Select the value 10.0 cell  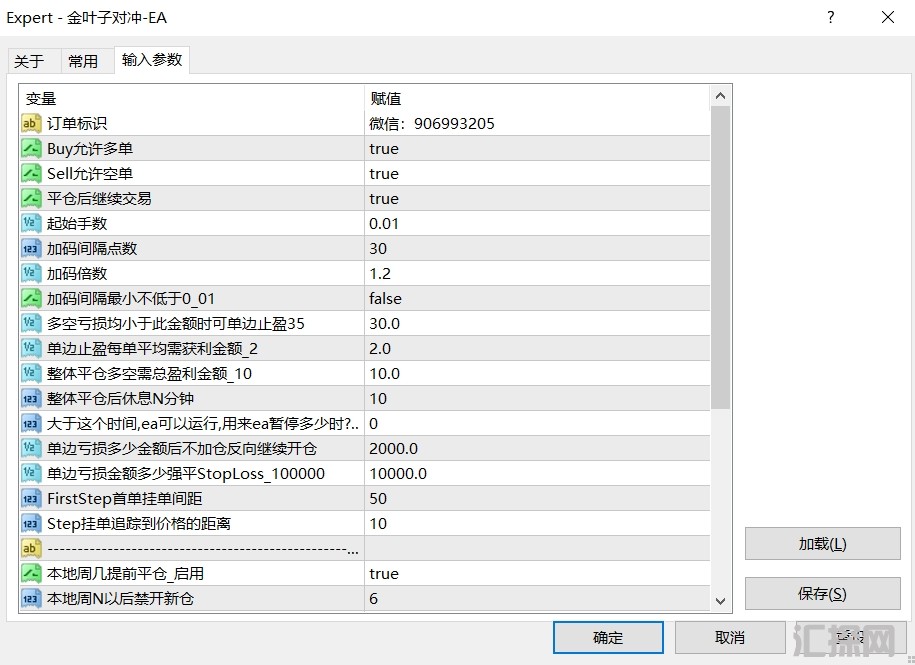coord(537,373)
